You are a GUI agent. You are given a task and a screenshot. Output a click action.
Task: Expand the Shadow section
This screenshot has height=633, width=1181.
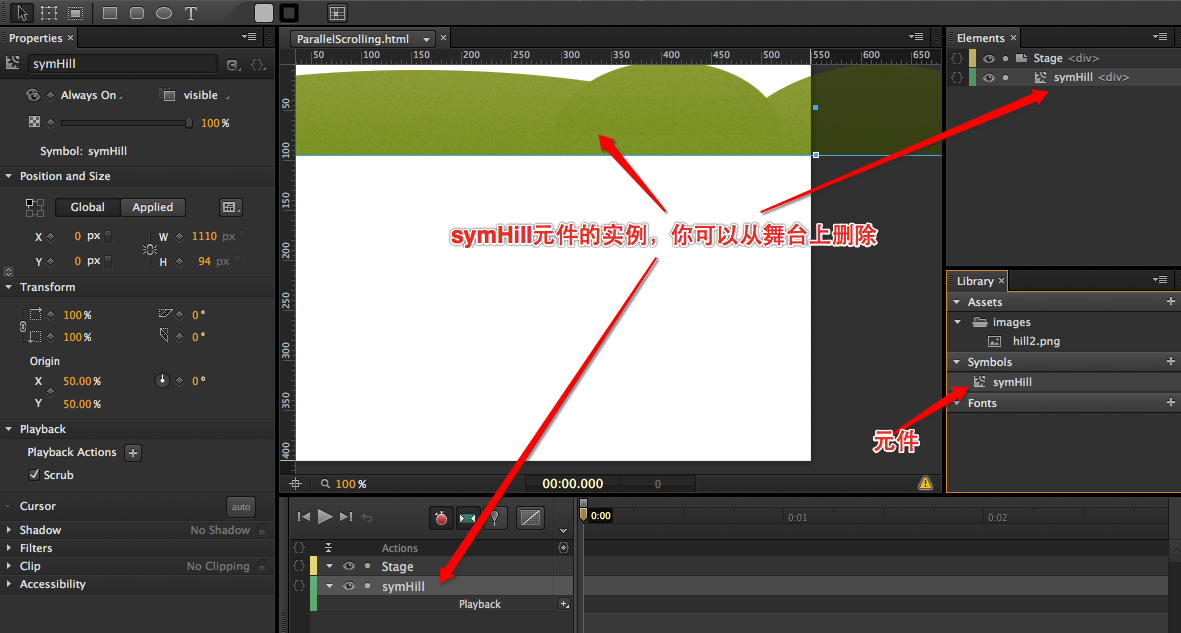click(x=9, y=530)
